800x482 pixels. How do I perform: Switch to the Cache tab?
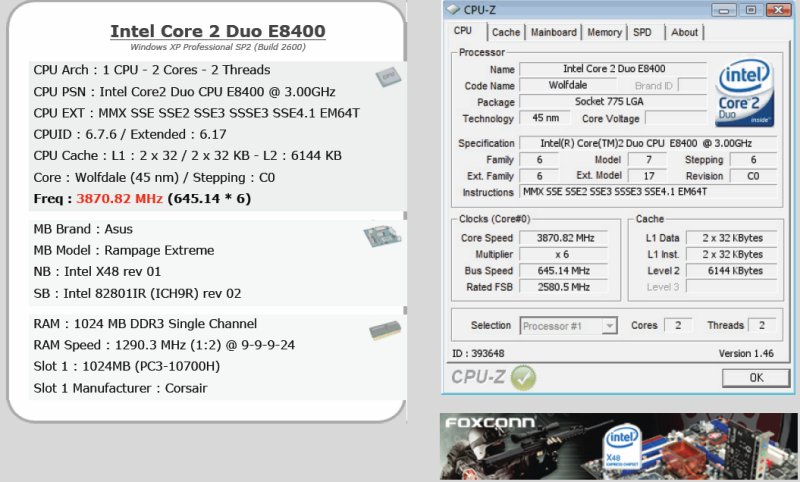506,32
